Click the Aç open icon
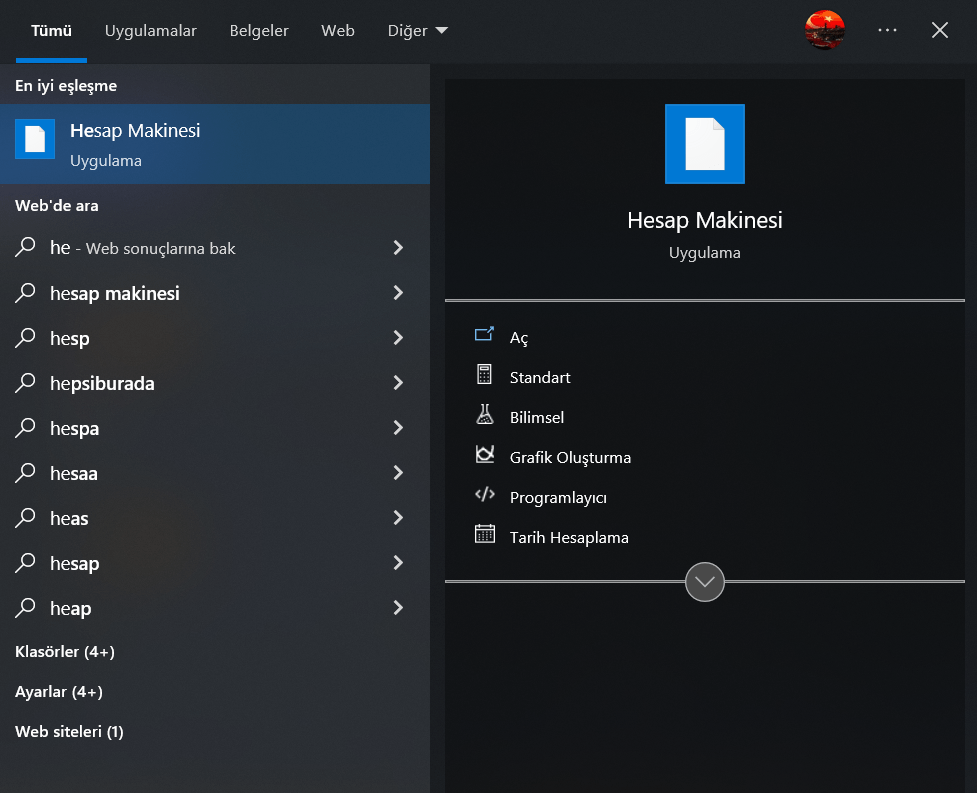Screen dimensions: 977x793 point(484,335)
